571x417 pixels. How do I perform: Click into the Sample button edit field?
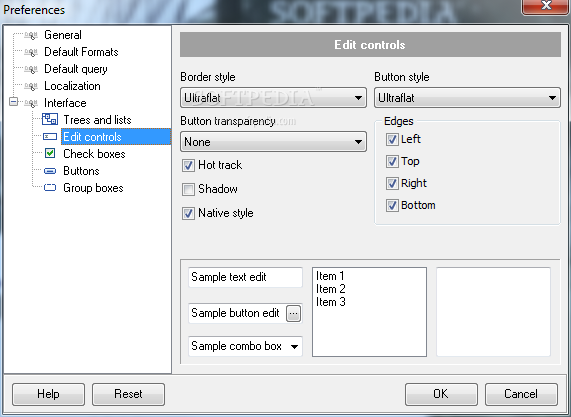[237, 314]
